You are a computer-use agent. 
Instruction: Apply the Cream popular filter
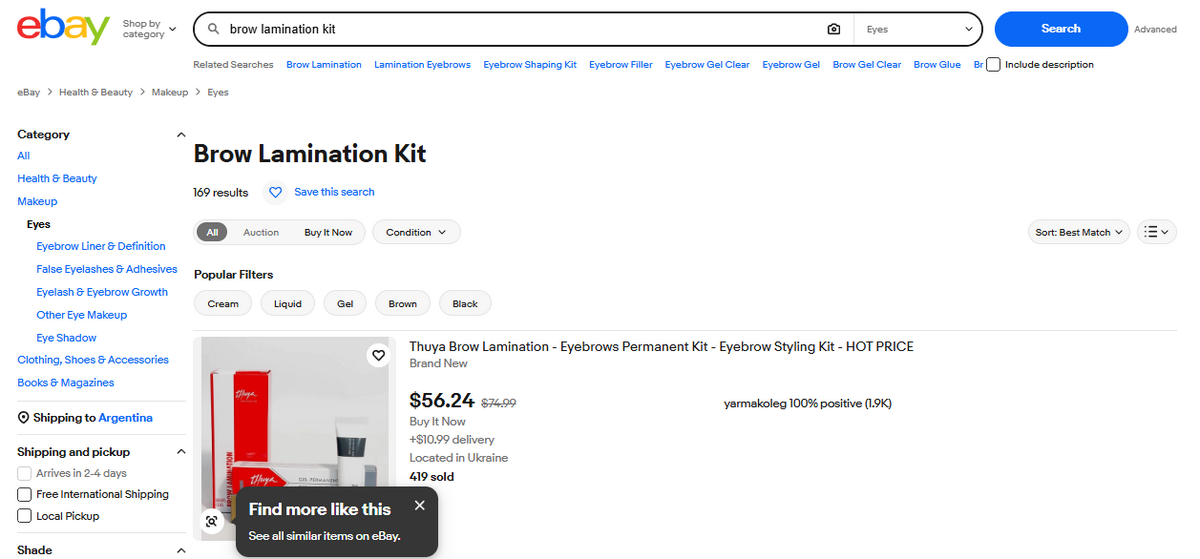(x=223, y=303)
